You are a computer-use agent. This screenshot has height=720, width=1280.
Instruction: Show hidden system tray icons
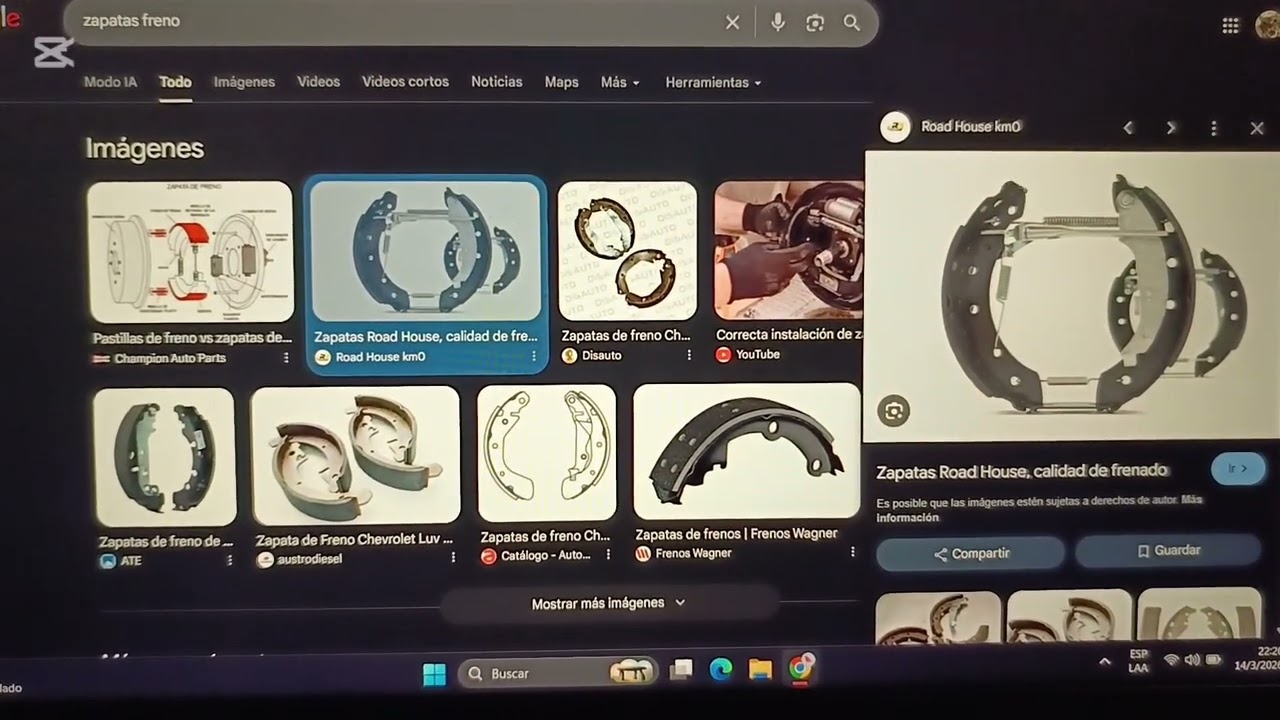[1105, 661]
